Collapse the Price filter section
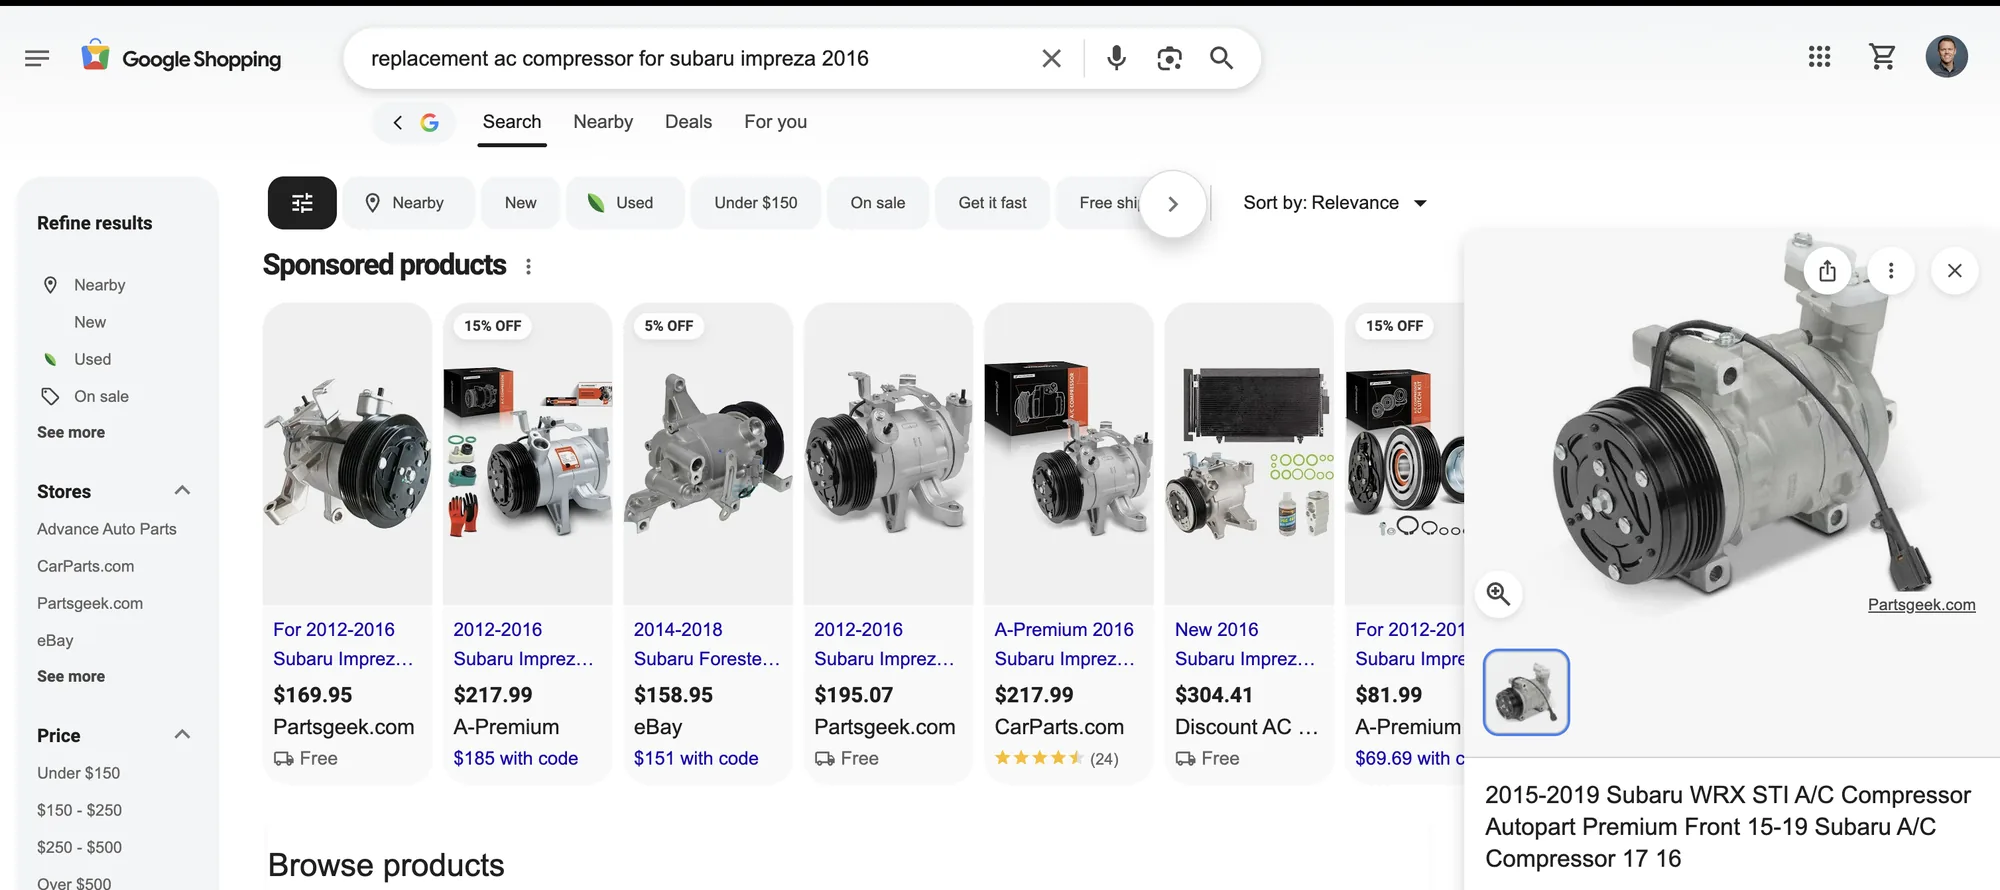The image size is (2000, 890). tap(182, 735)
